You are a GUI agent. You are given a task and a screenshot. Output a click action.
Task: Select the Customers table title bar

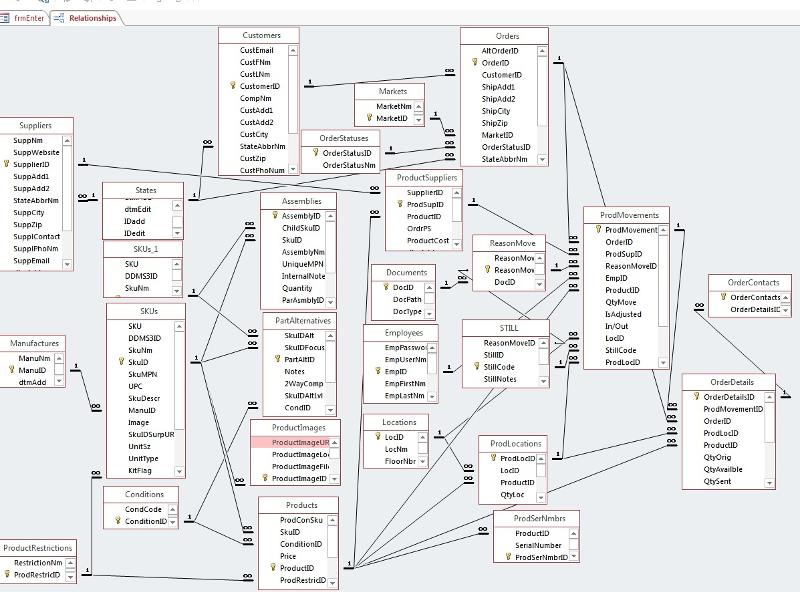tap(262, 34)
